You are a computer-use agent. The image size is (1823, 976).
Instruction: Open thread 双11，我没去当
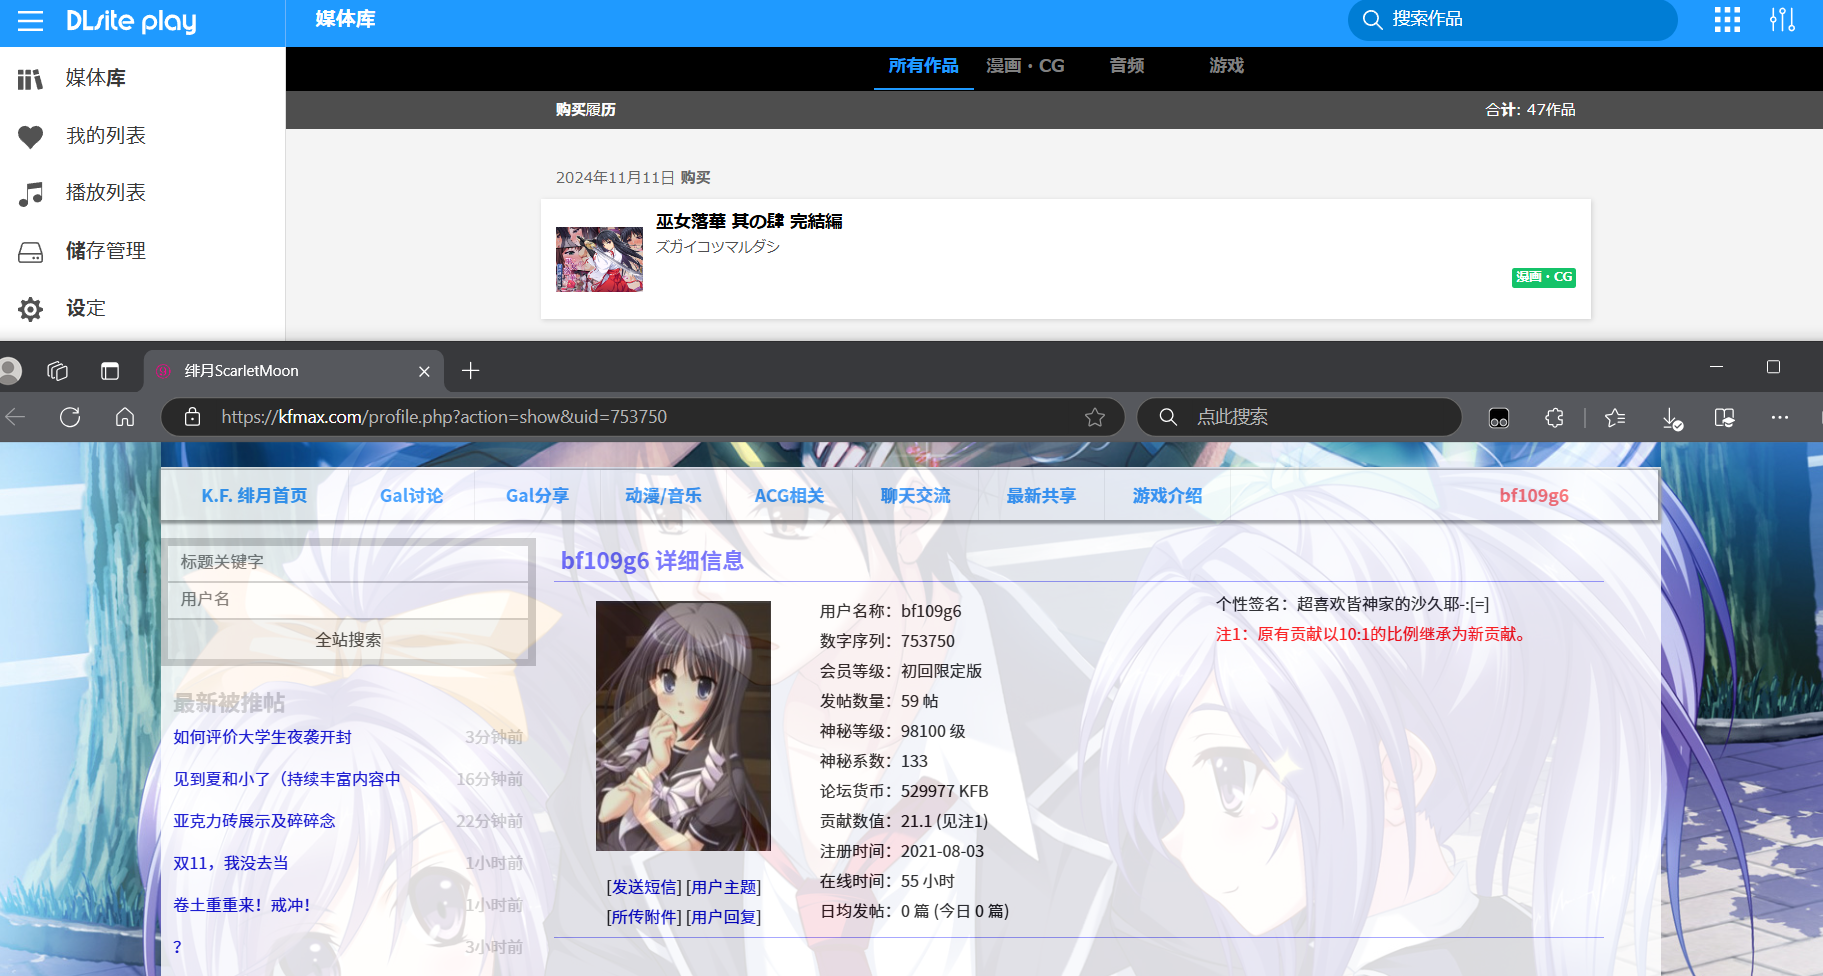231,863
